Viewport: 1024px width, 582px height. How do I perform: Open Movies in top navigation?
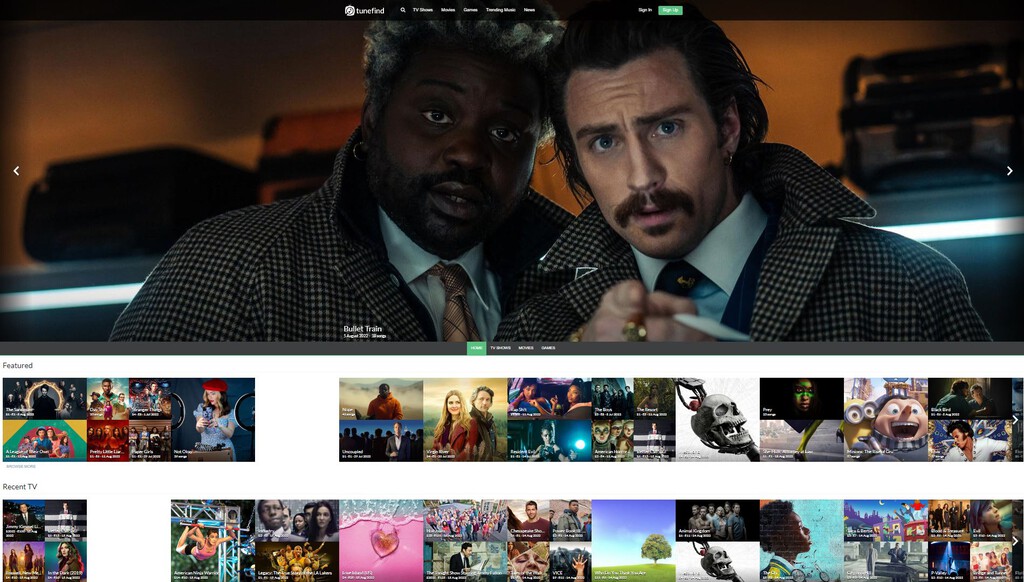tap(448, 10)
